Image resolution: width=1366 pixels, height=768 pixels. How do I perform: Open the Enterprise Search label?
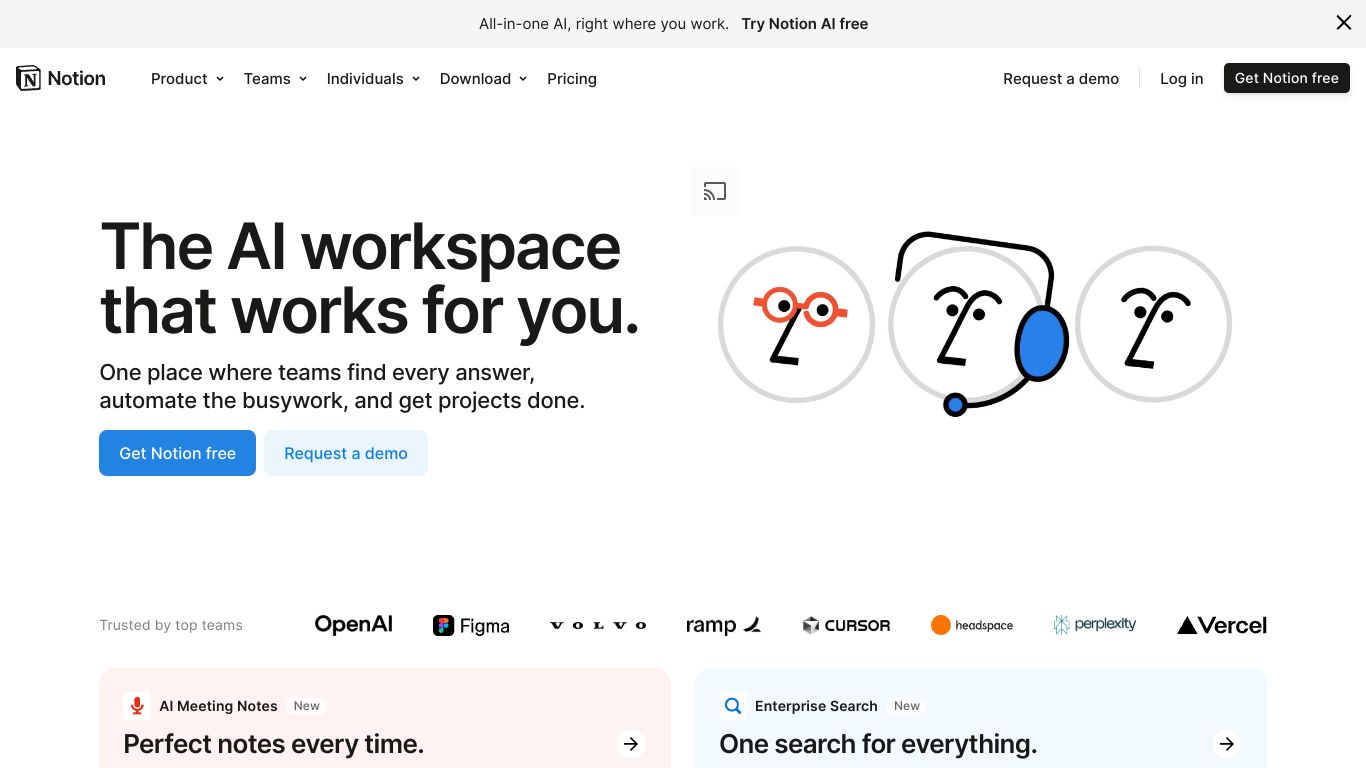pos(816,706)
